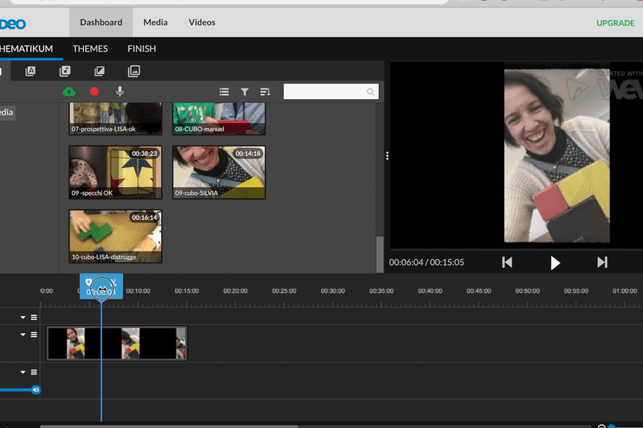
Task: Click the panel divider three-dot handle
Action: coord(387,156)
